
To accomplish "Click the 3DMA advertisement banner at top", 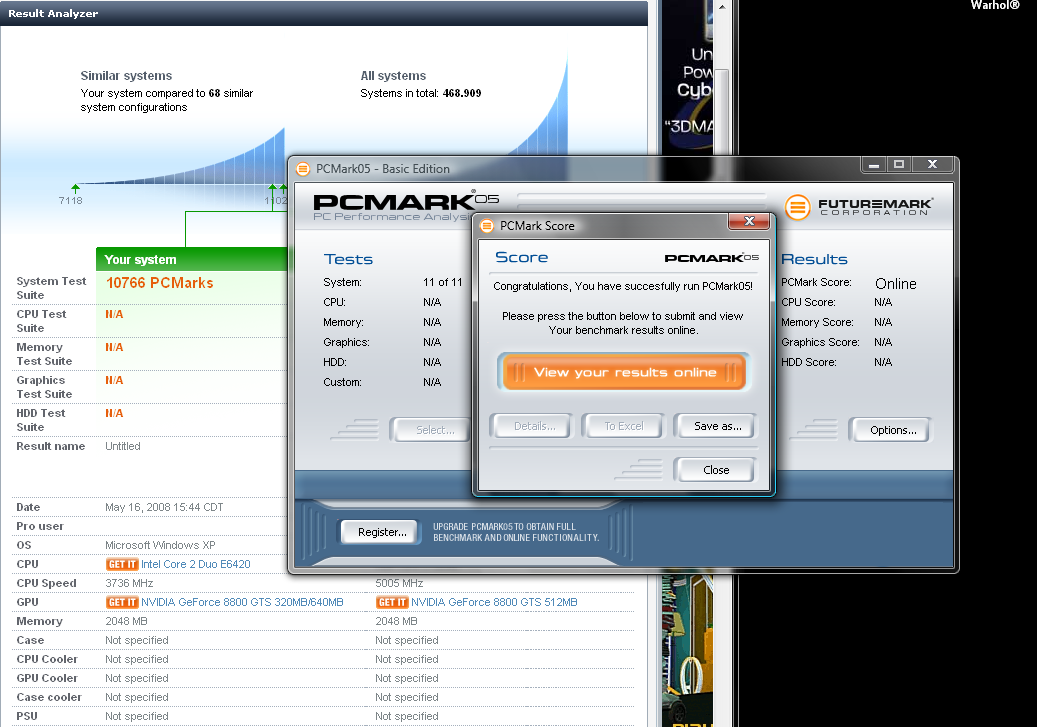I will (x=688, y=79).
